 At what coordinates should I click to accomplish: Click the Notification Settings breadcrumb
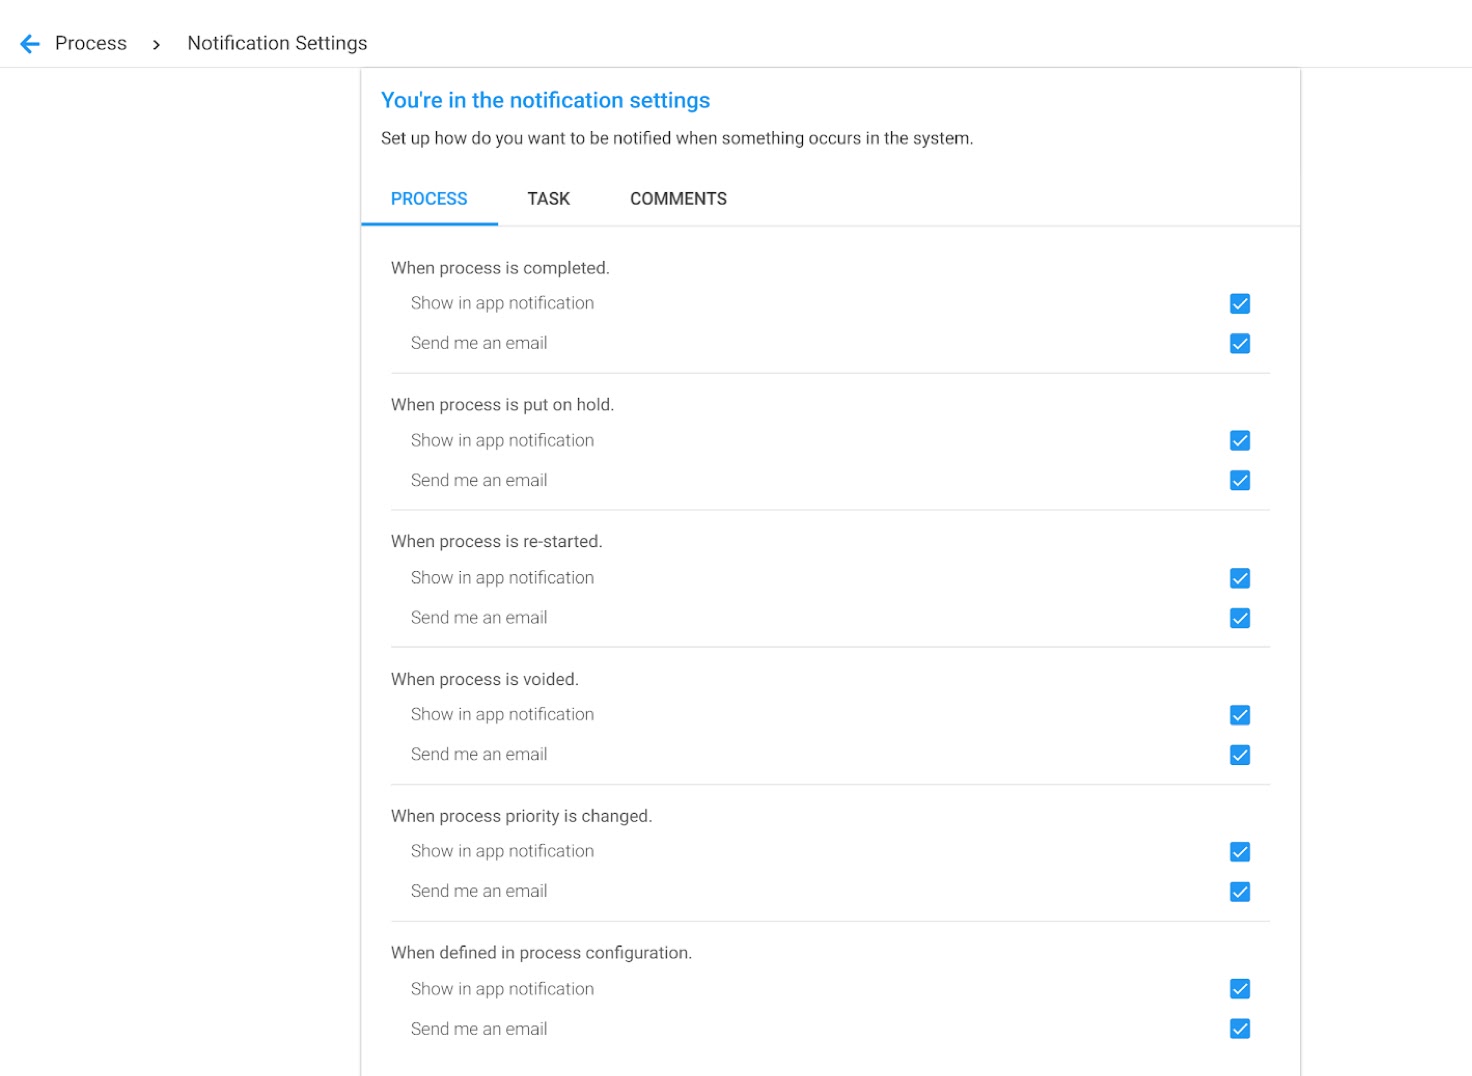277,43
